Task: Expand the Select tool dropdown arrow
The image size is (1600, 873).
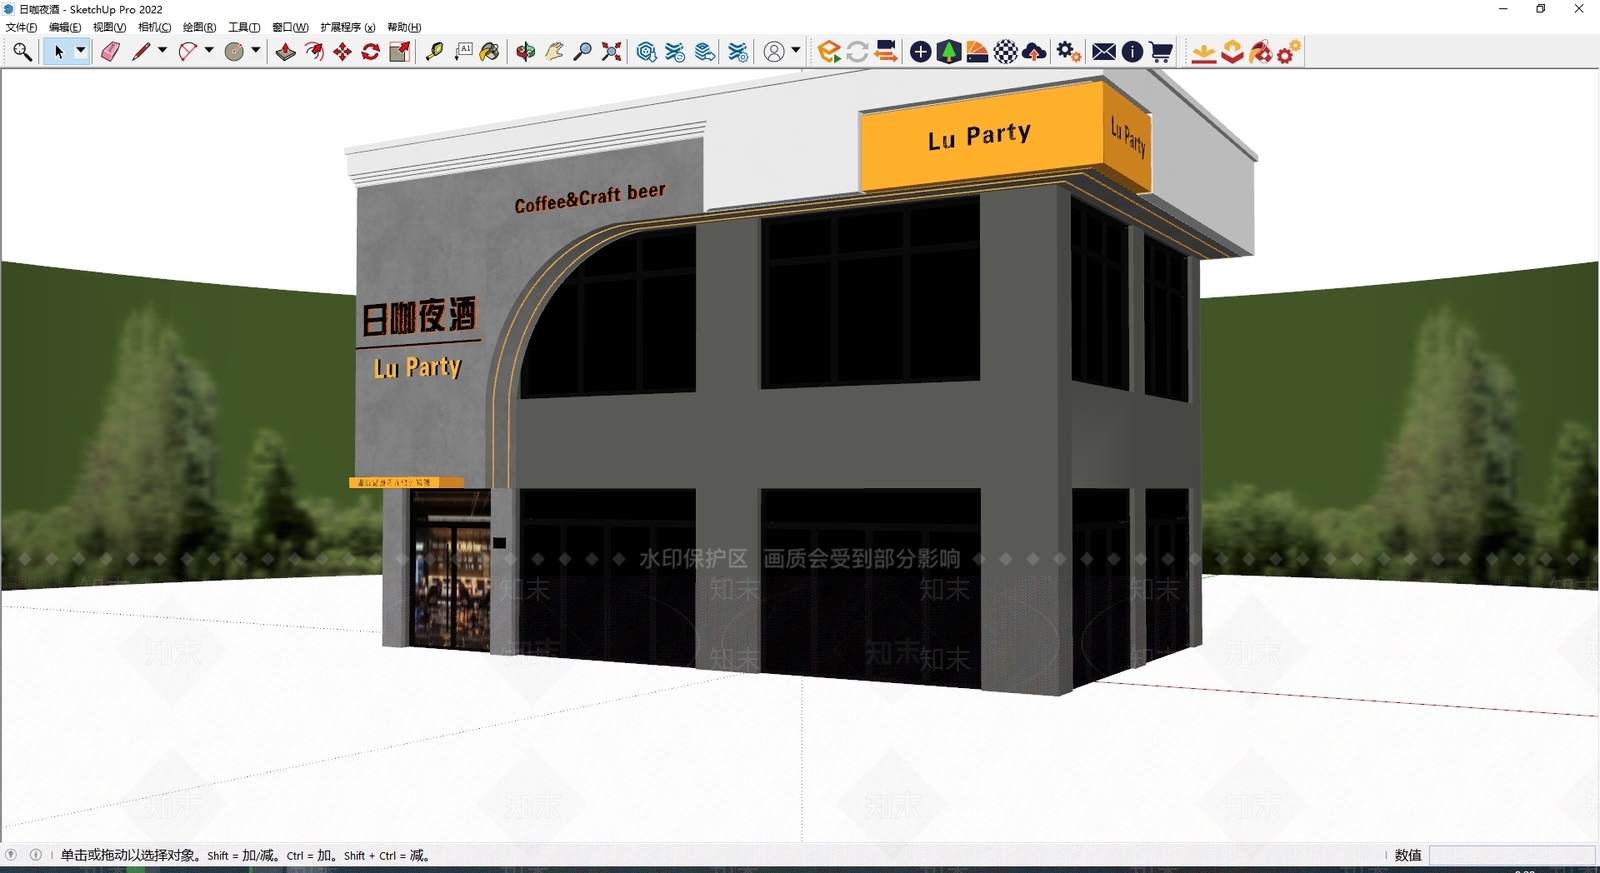Action: (81, 51)
